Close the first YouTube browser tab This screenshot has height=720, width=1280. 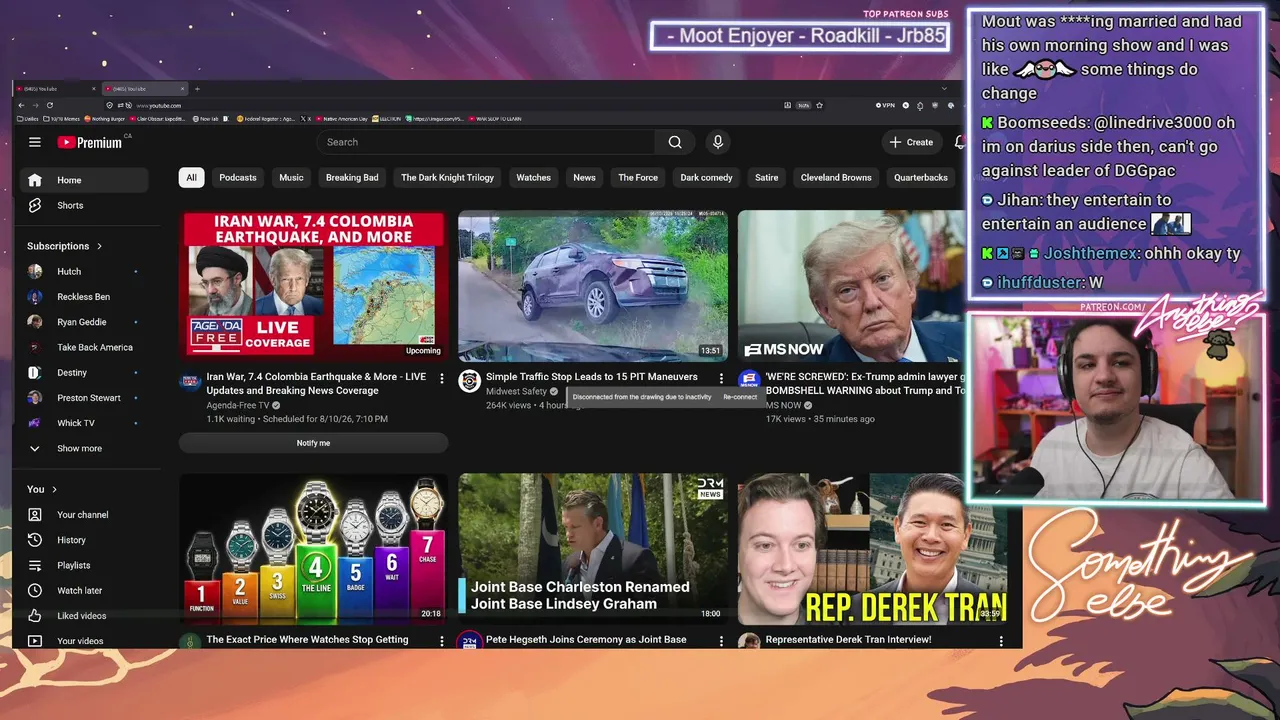pos(93,89)
